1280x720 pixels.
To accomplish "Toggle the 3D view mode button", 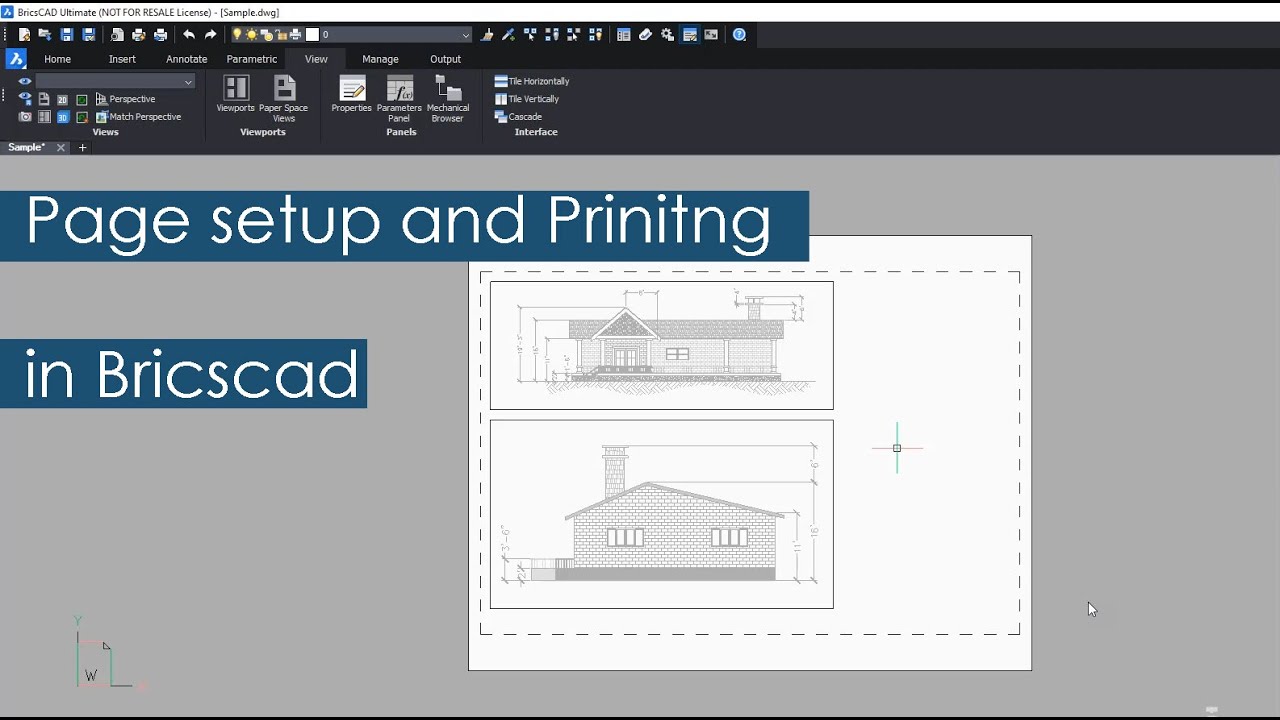I will 63,117.
